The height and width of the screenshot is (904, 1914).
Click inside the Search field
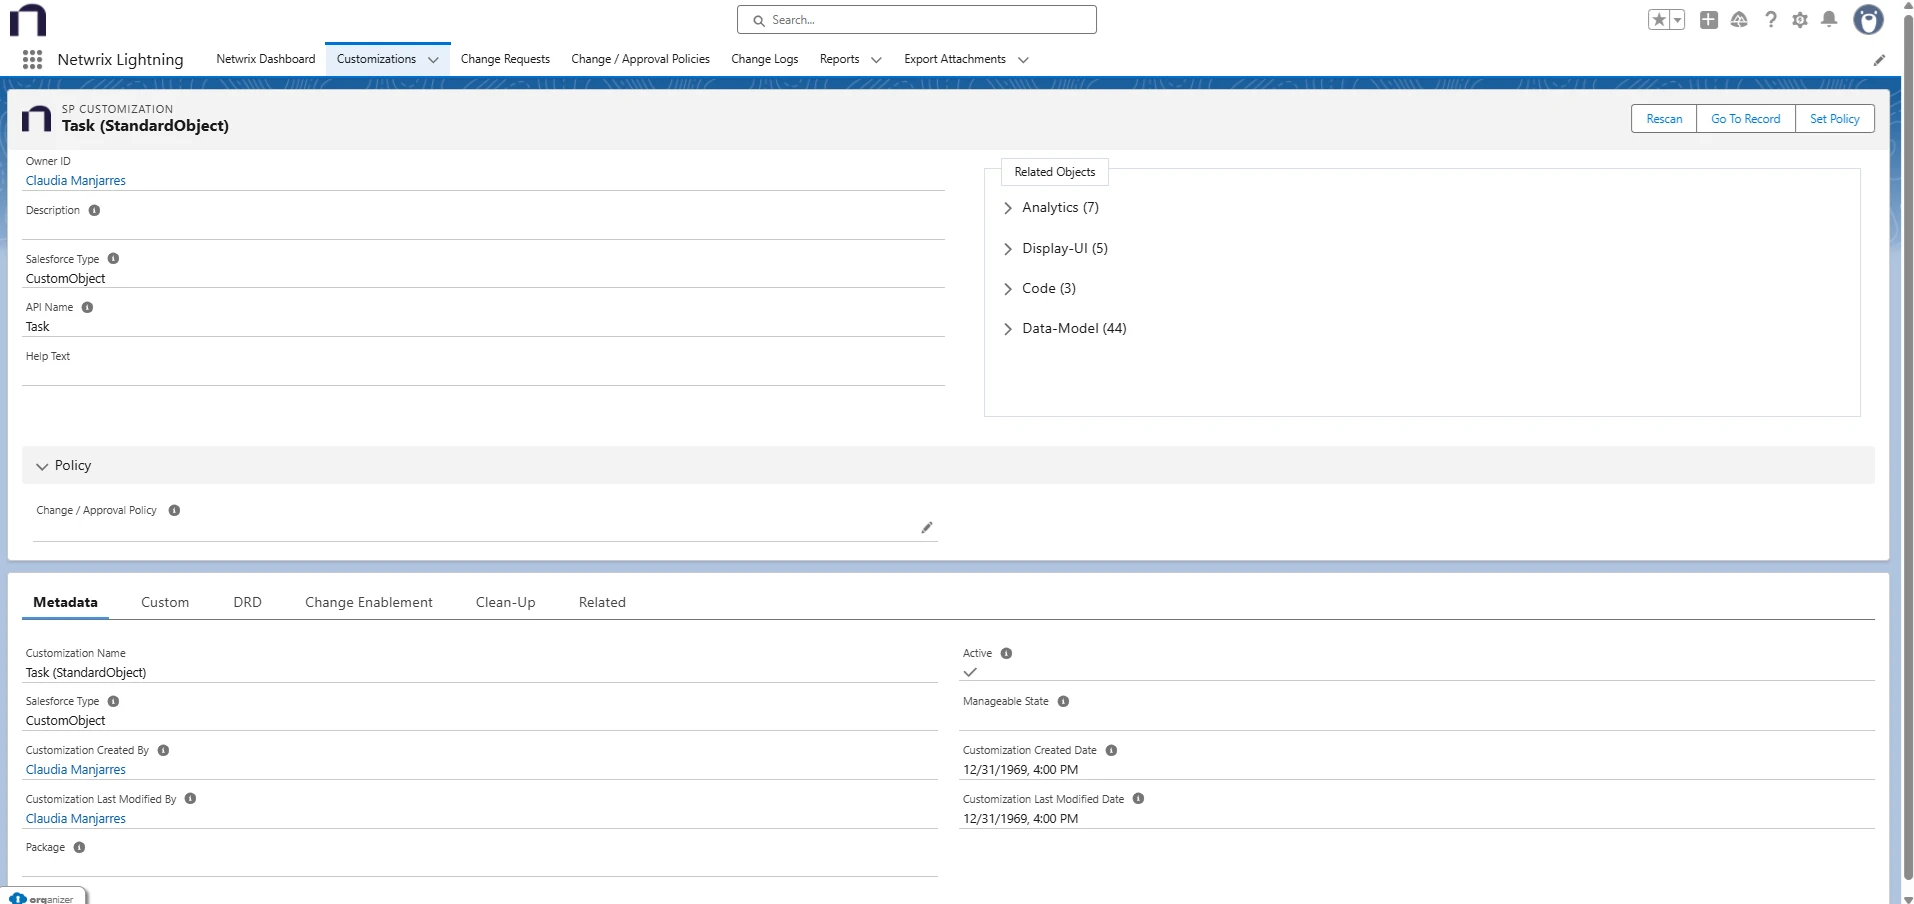click(x=916, y=19)
